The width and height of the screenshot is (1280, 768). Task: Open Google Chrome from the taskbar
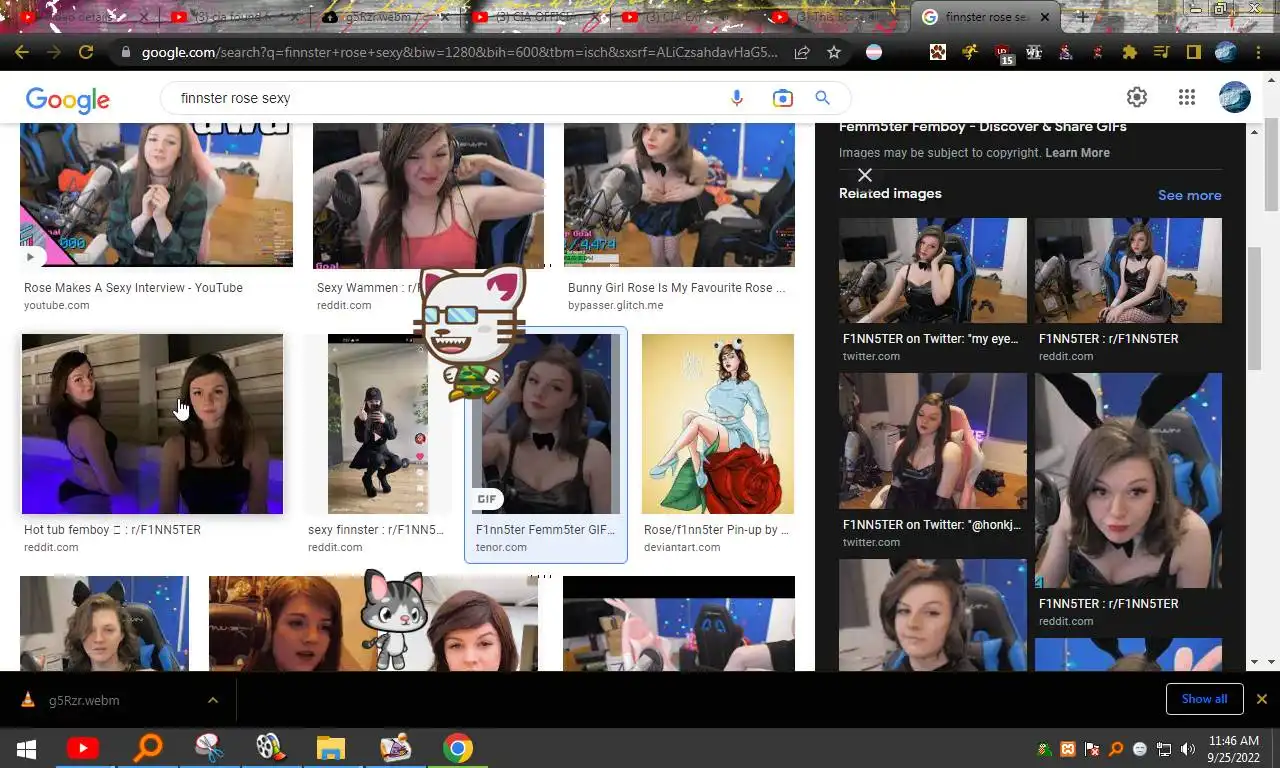tap(458, 748)
